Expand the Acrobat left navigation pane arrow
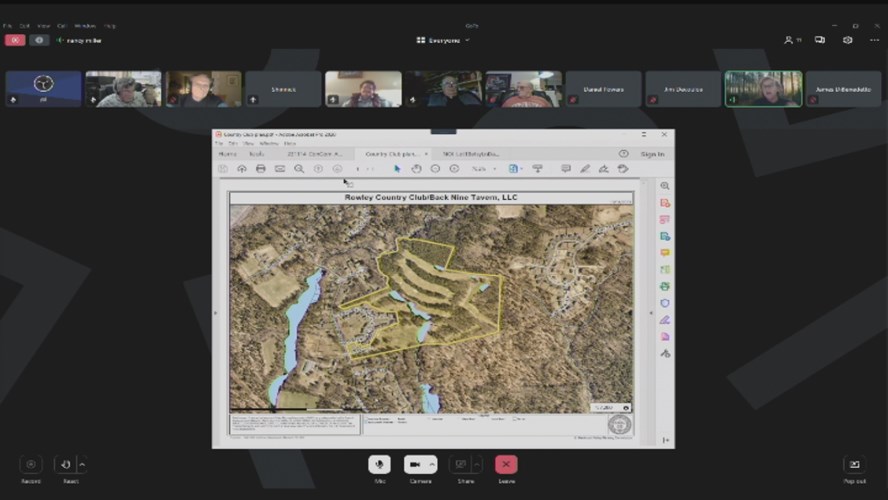Image resolution: width=888 pixels, height=500 pixels. (x=215, y=313)
